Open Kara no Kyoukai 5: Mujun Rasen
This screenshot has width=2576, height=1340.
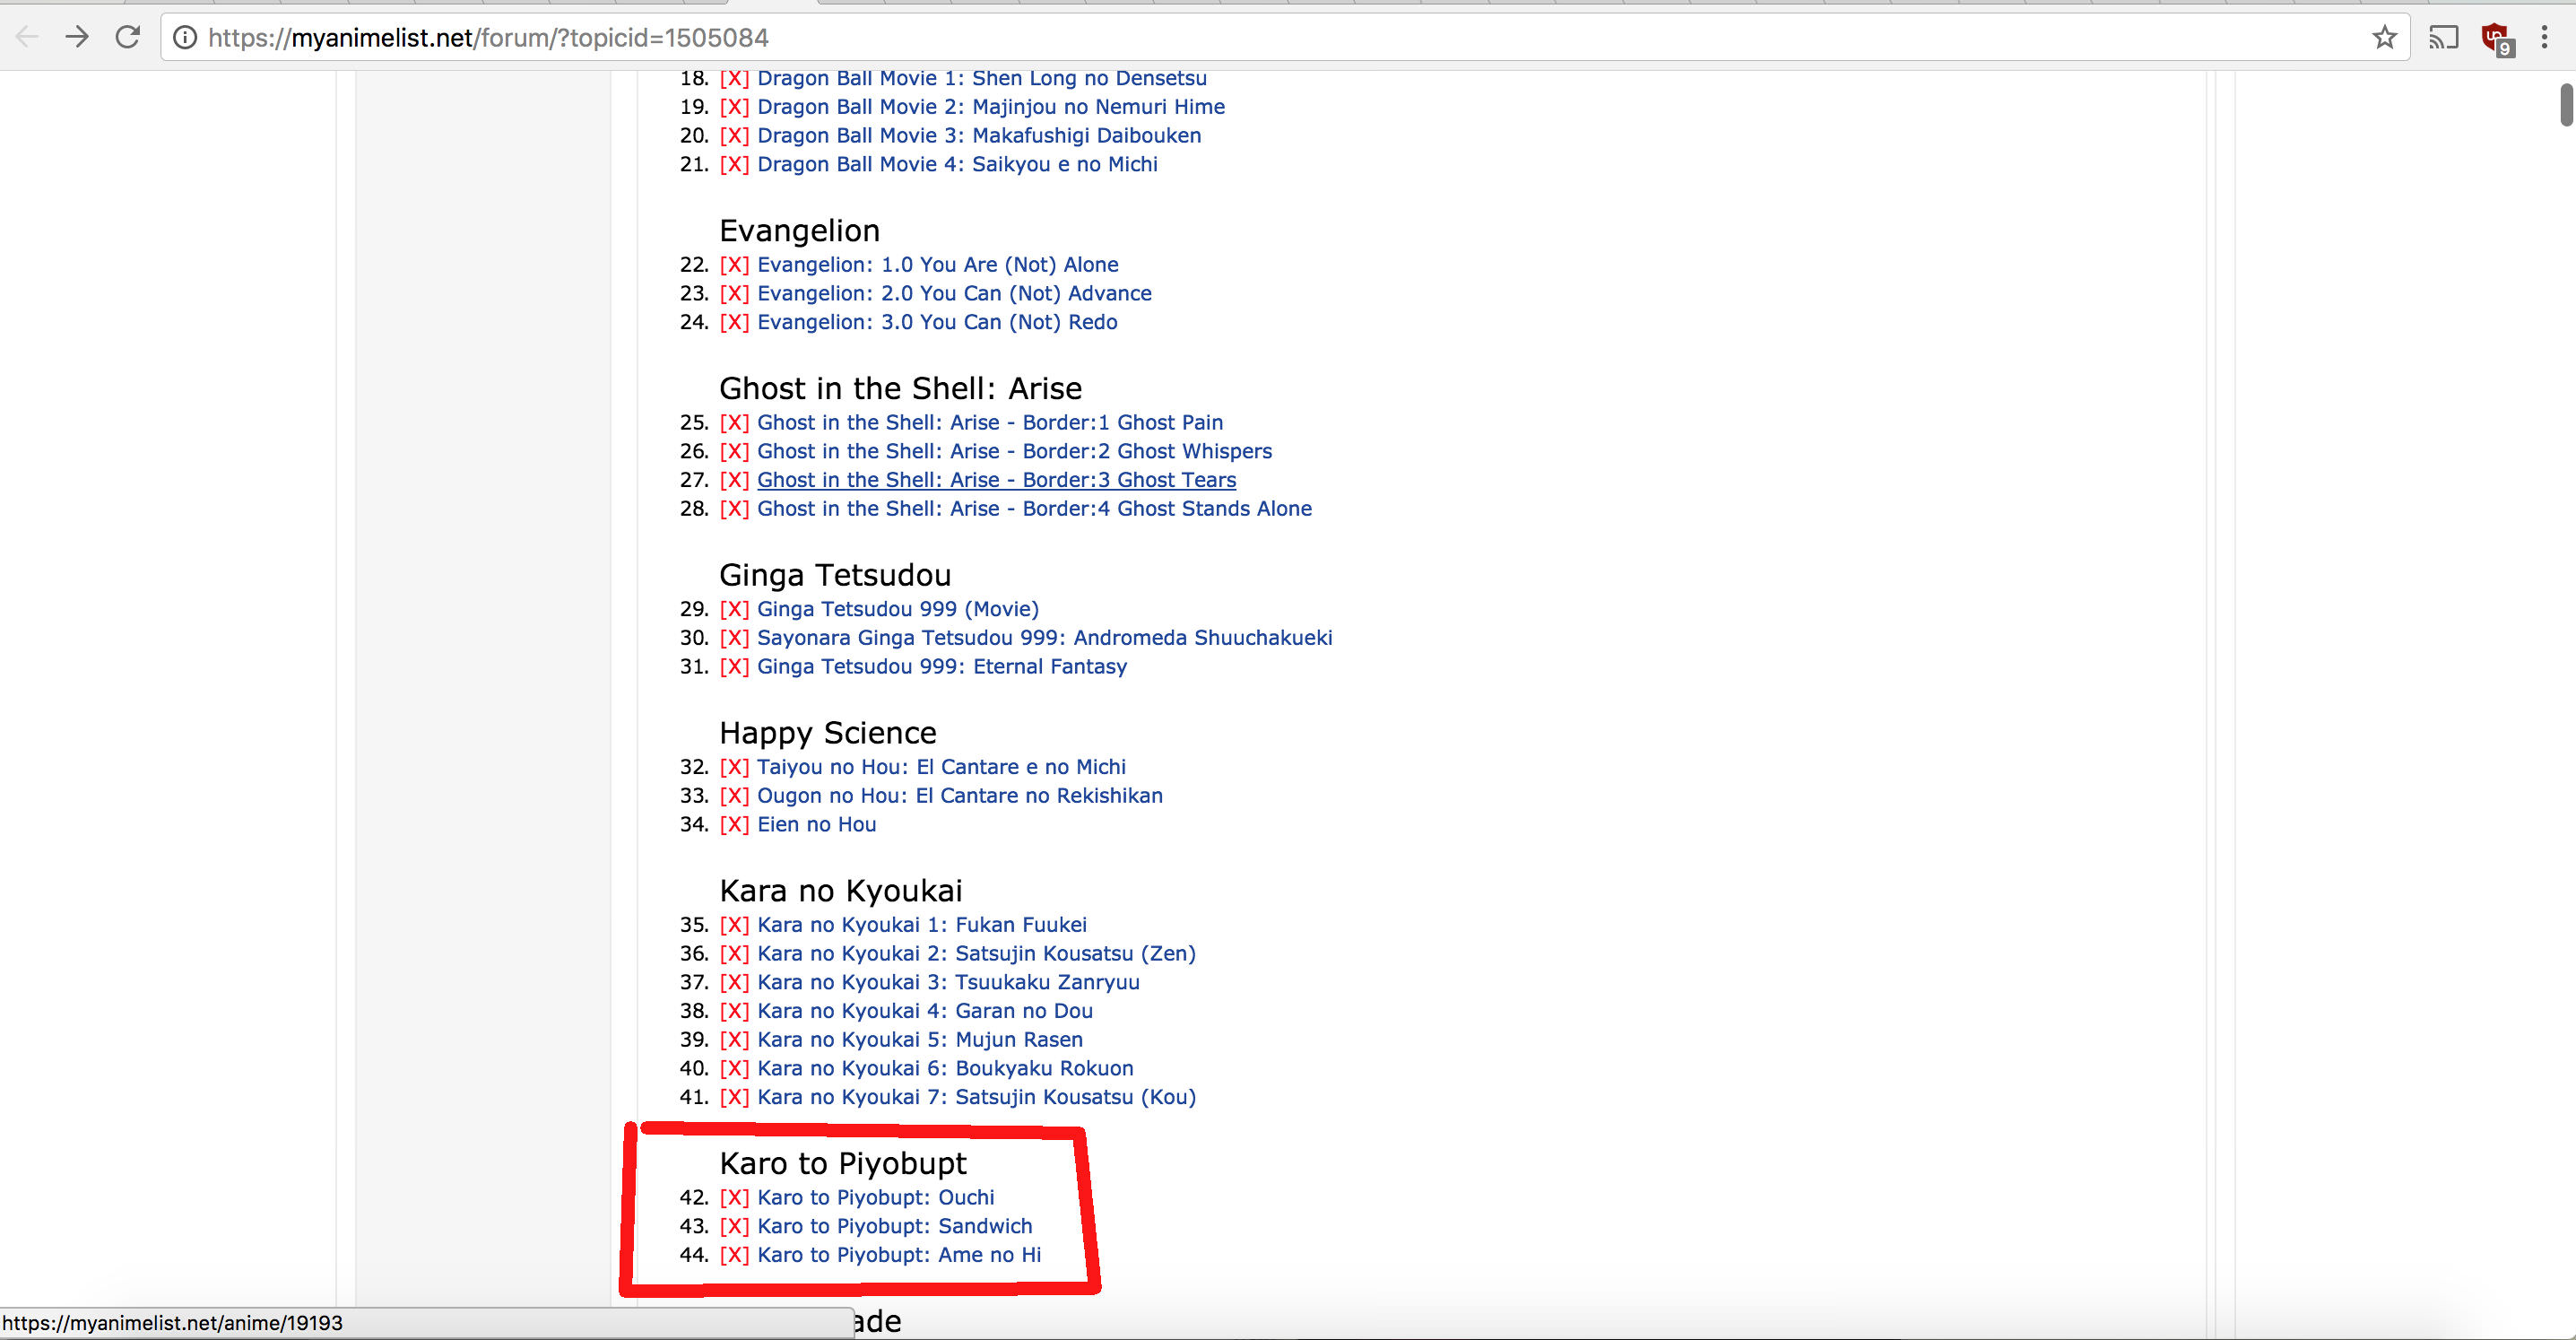click(x=919, y=1040)
